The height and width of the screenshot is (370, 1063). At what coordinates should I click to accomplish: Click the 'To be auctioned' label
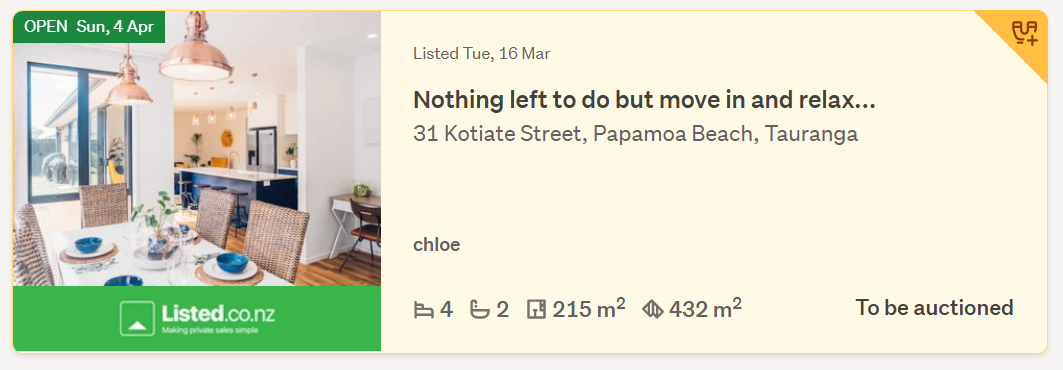tap(934, 308)
